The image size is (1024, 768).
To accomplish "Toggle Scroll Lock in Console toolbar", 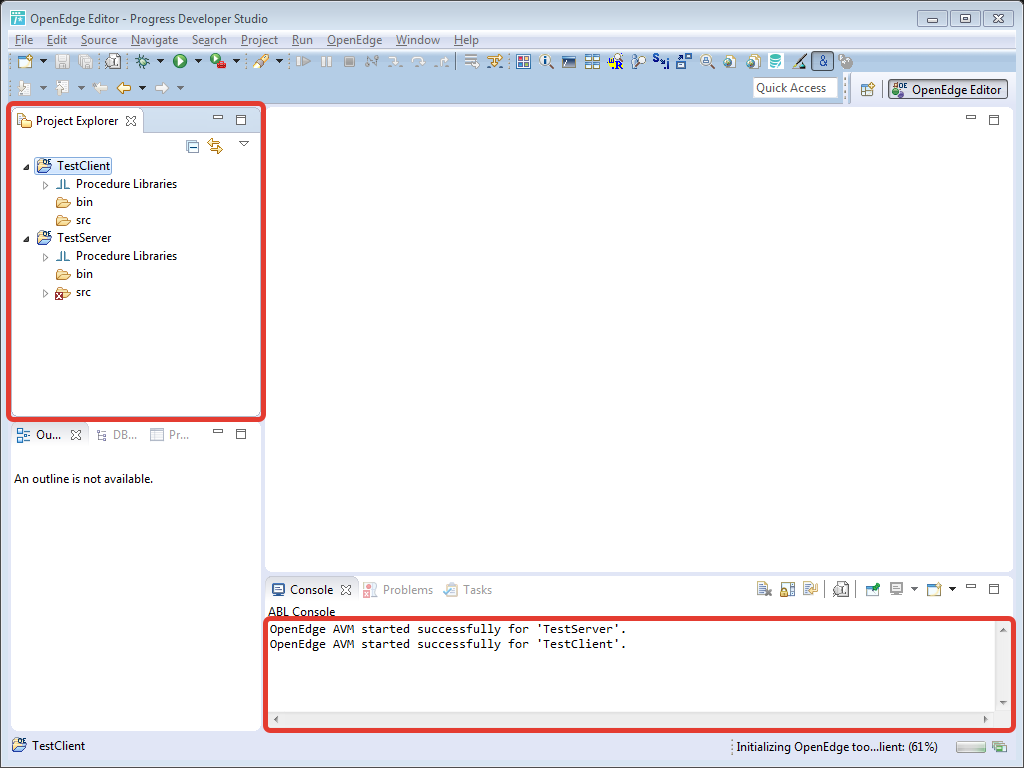I will click(788, 590).
